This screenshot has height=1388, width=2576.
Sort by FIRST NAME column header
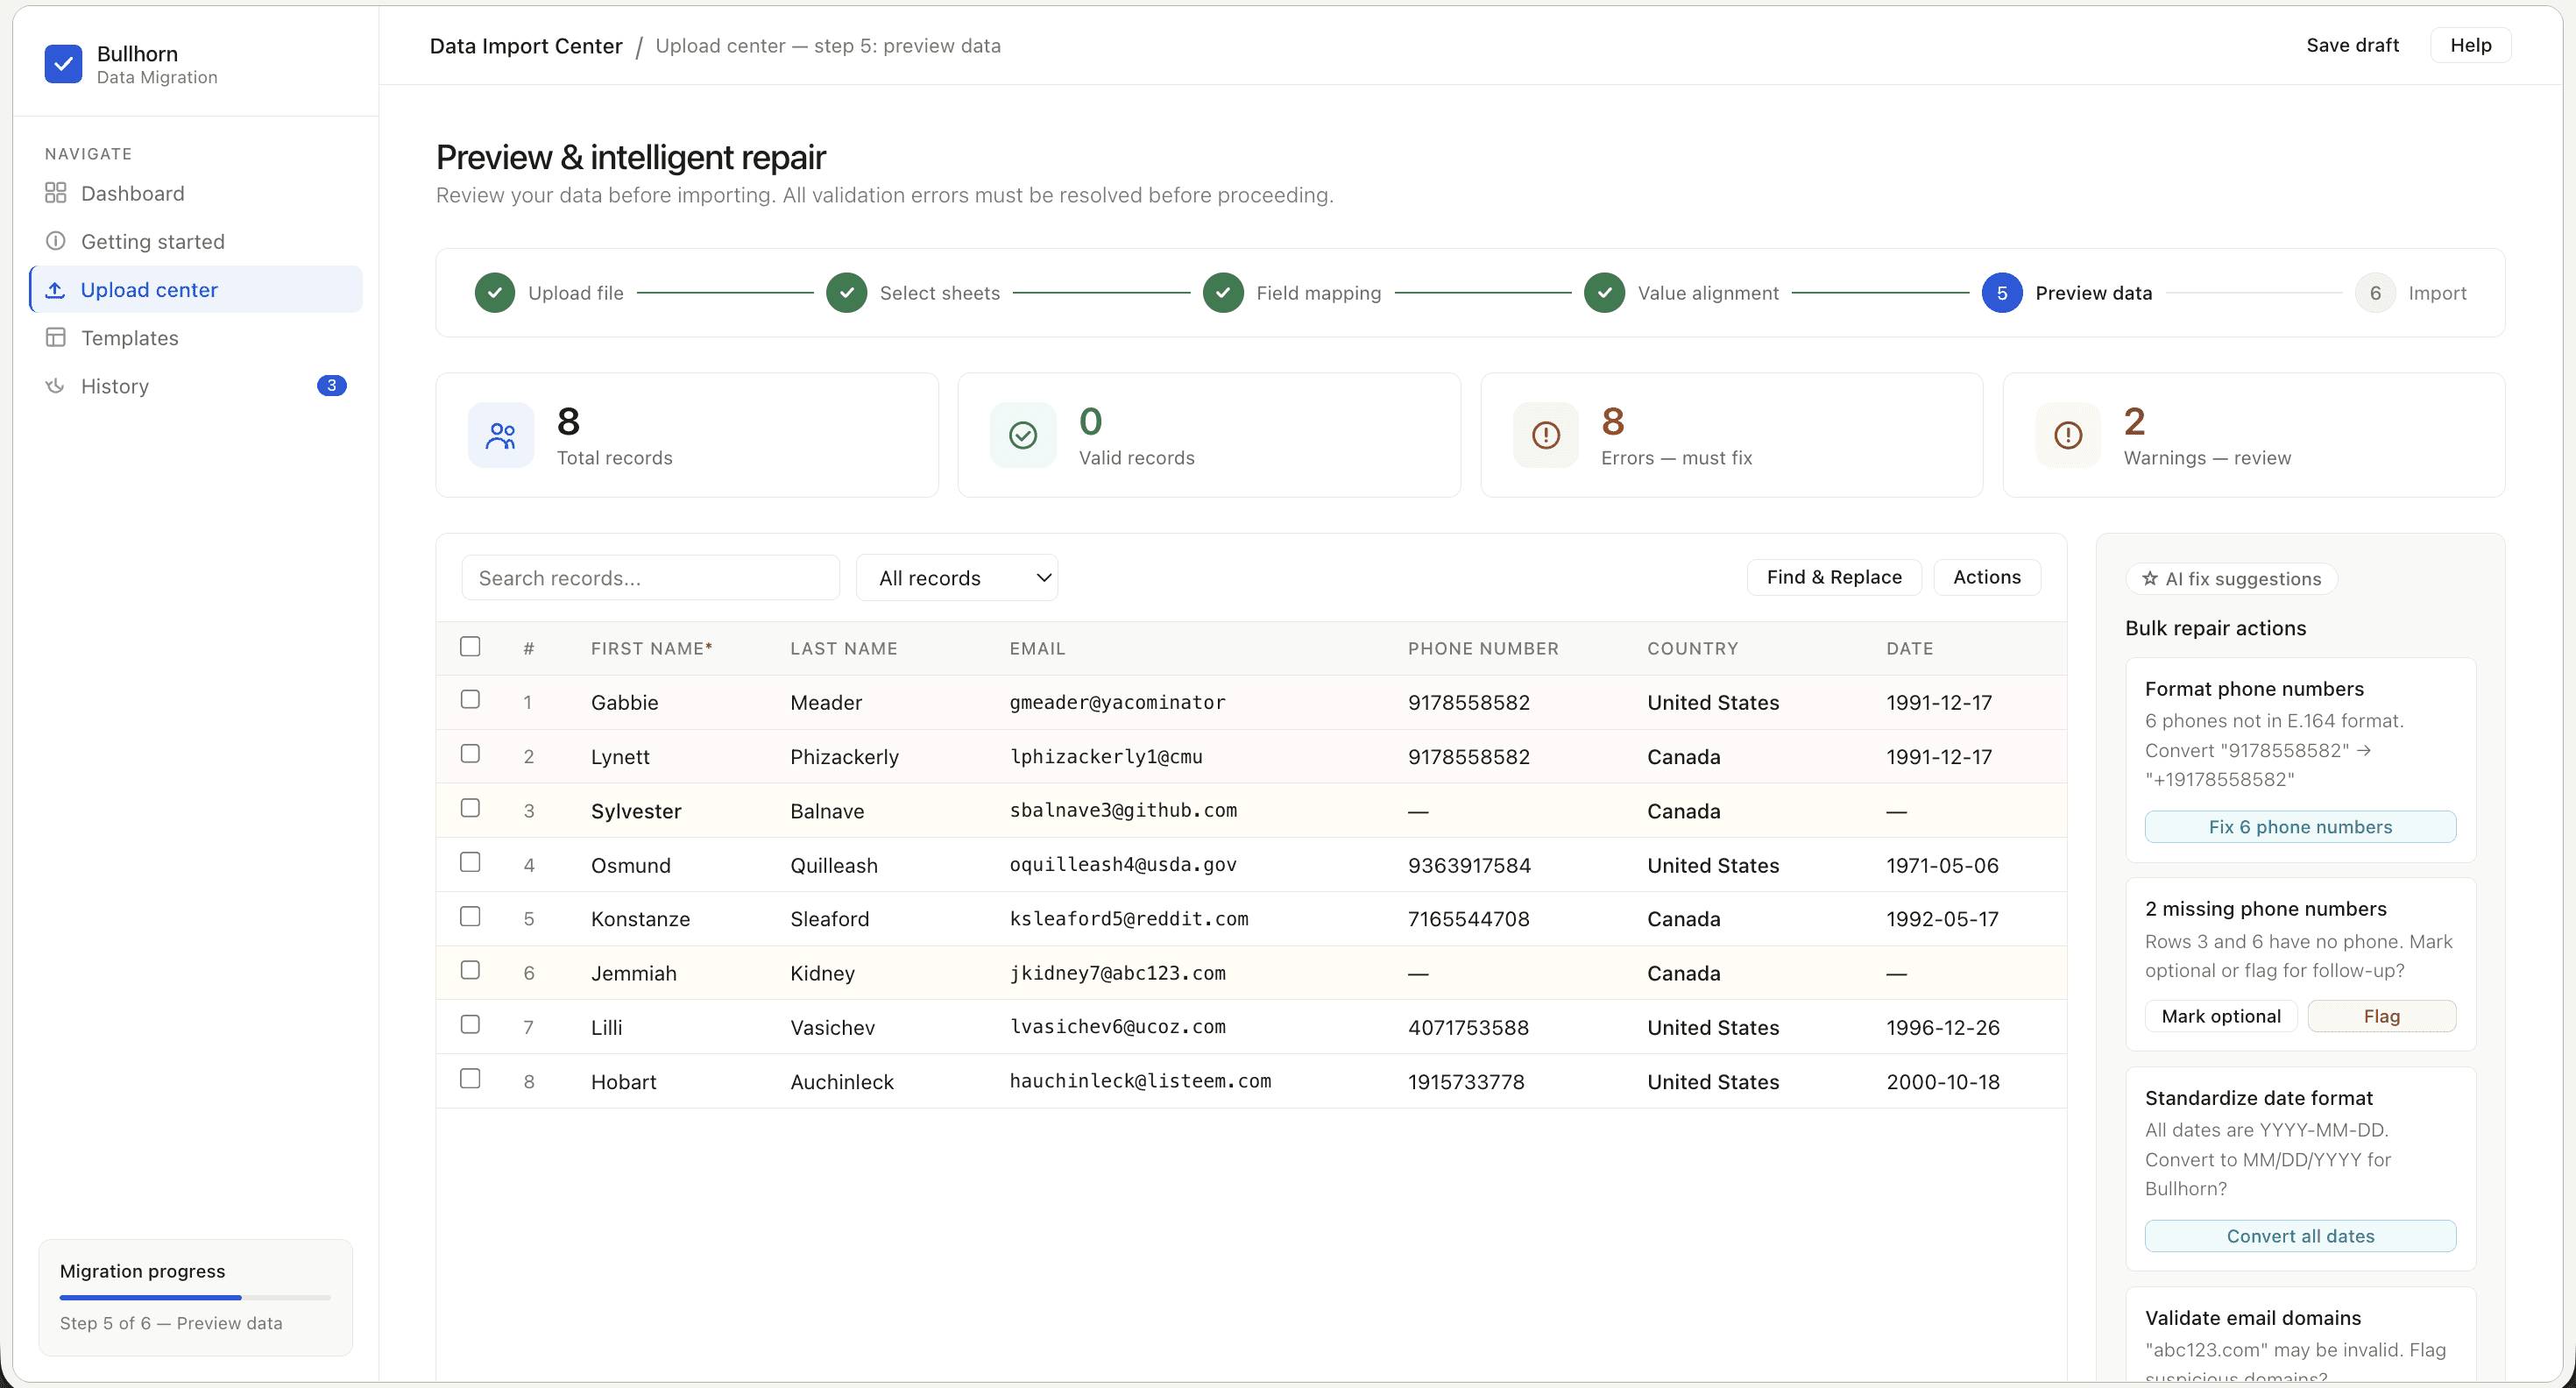[x=651, y=648]
